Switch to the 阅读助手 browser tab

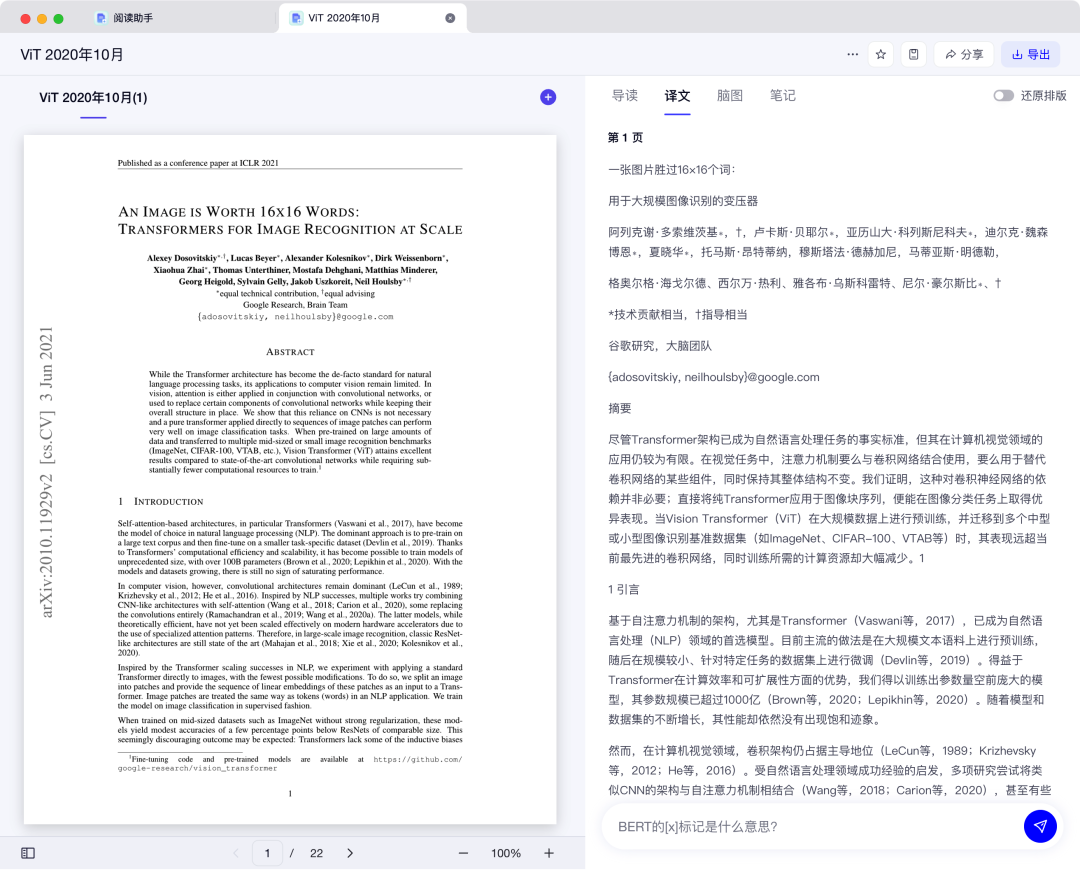tap(134, 18)
